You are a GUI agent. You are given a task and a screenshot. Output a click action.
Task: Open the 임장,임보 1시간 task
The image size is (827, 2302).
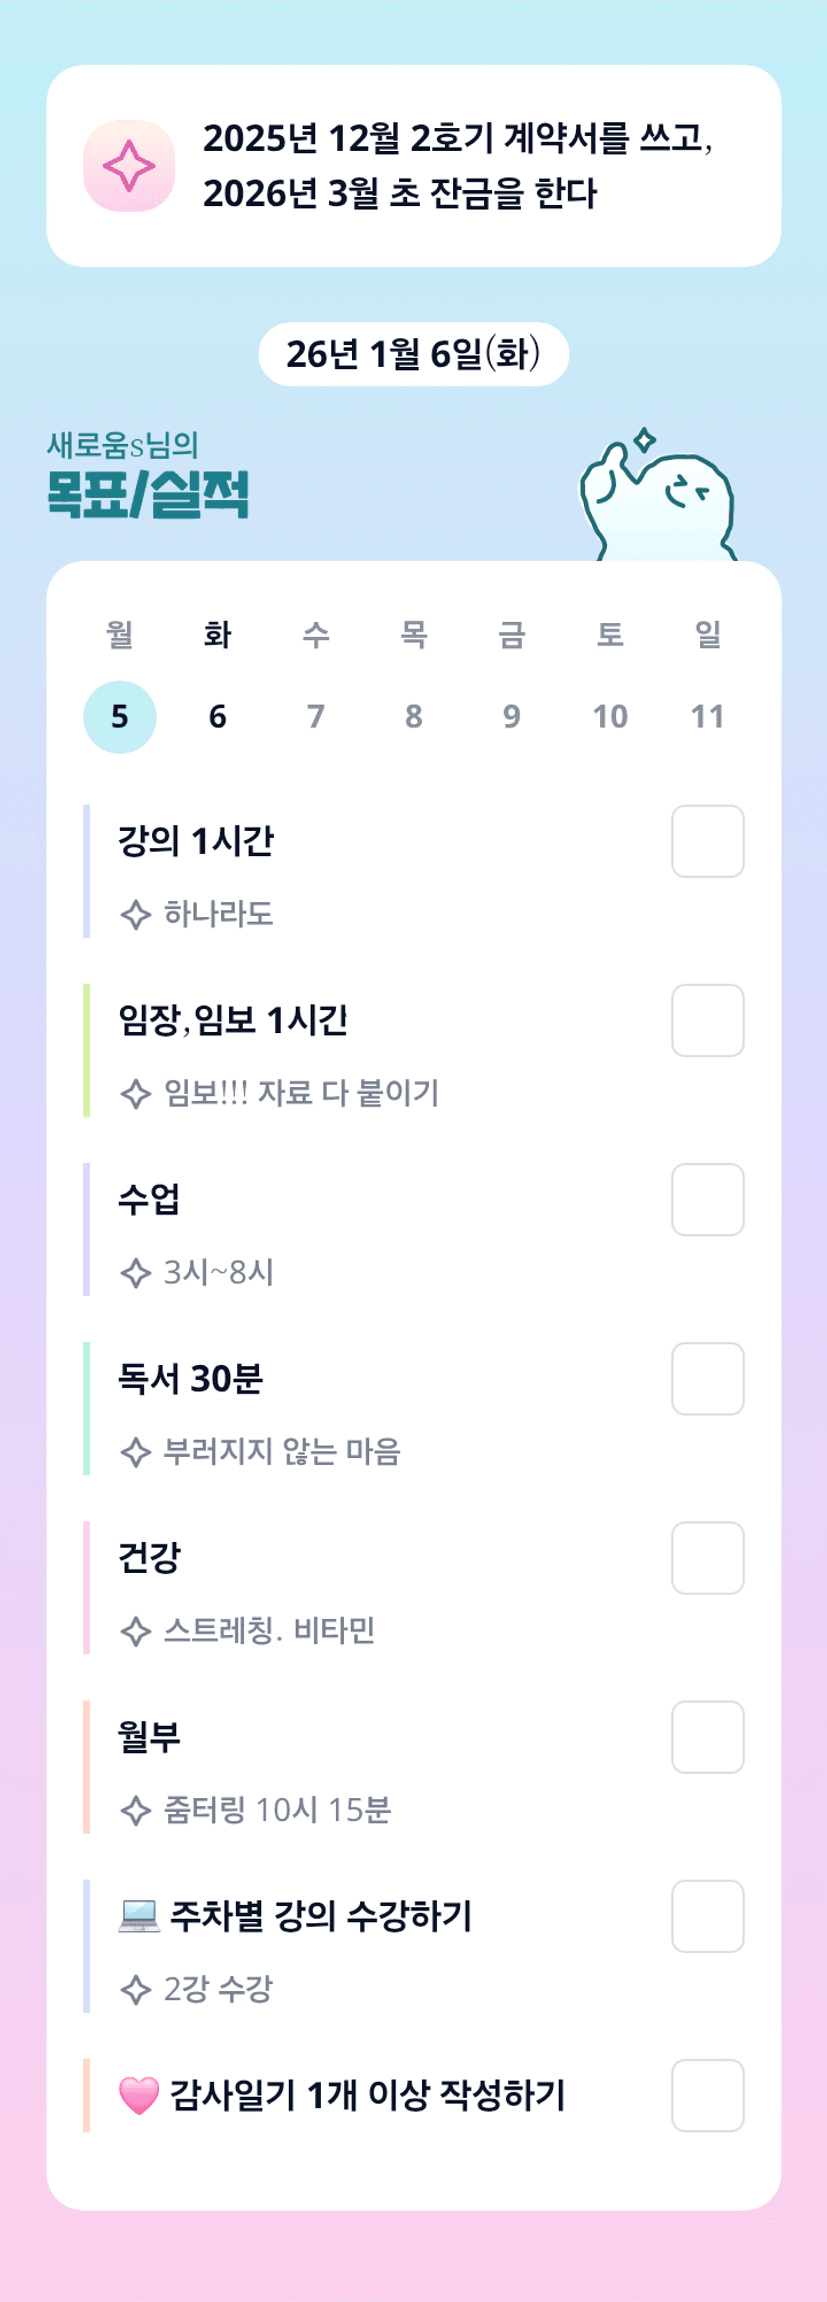tap(233, 1020)
